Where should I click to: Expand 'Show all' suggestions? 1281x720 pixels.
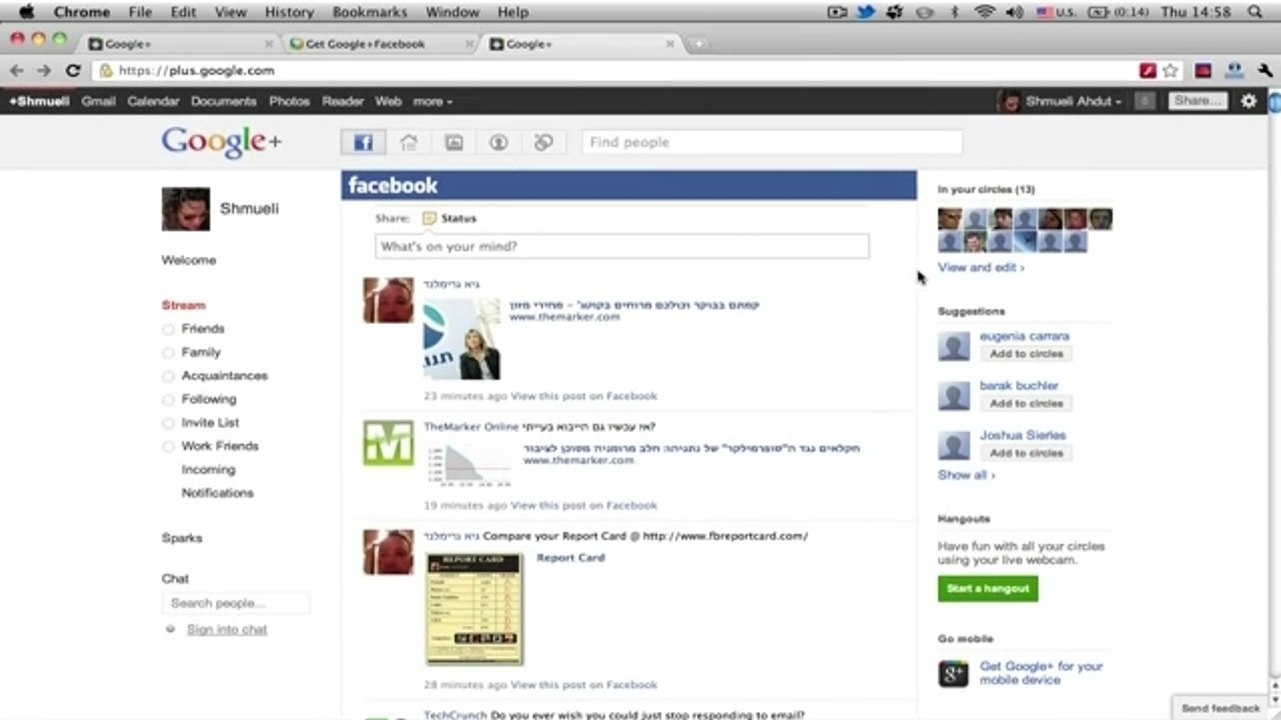966,475
